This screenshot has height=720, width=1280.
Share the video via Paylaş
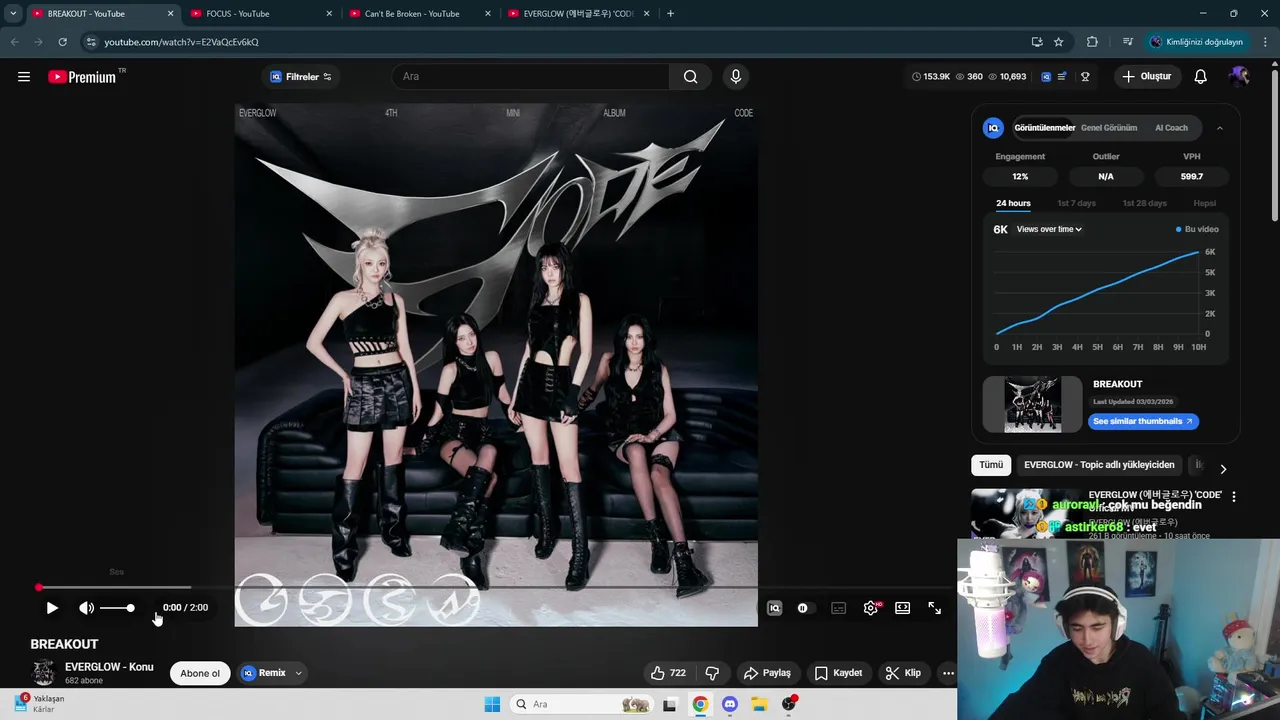(767, 673)
